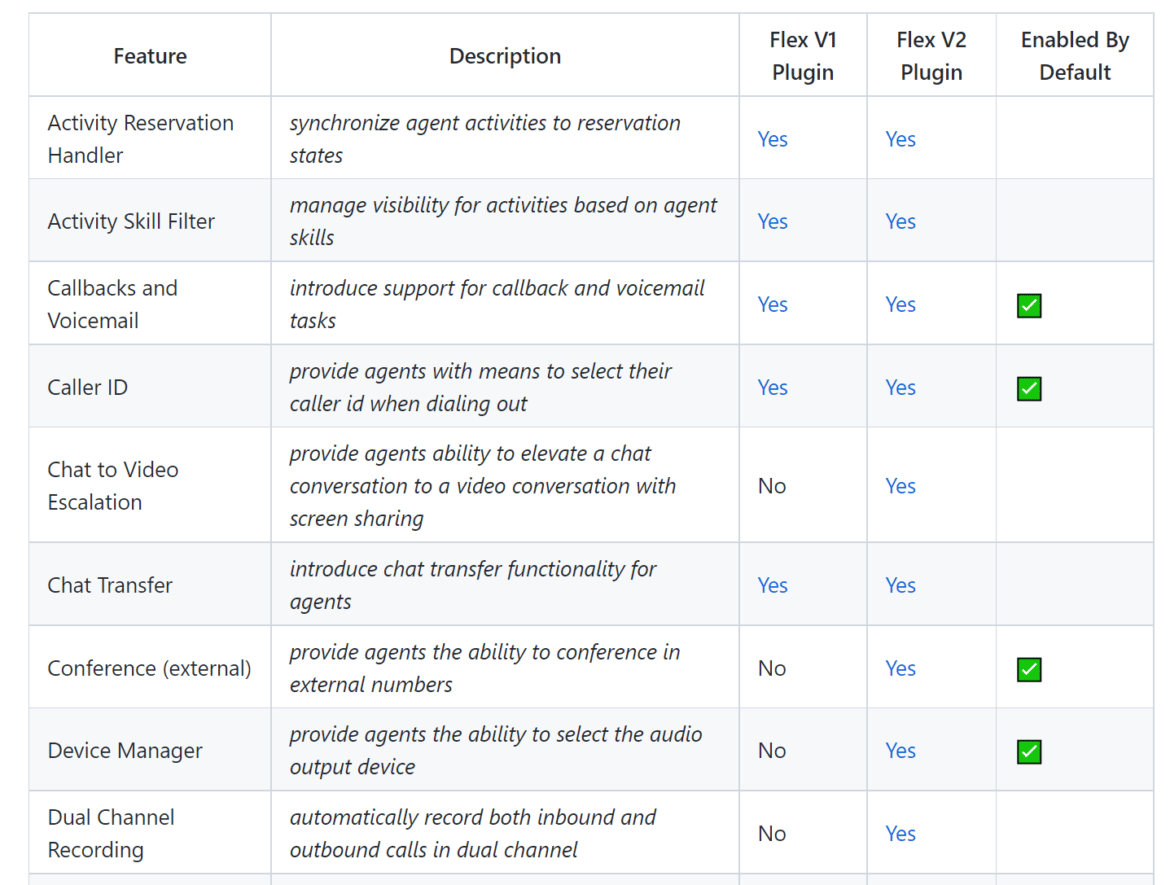Open Dual Channel Recording Flex V2 link

tap(900, 833)
